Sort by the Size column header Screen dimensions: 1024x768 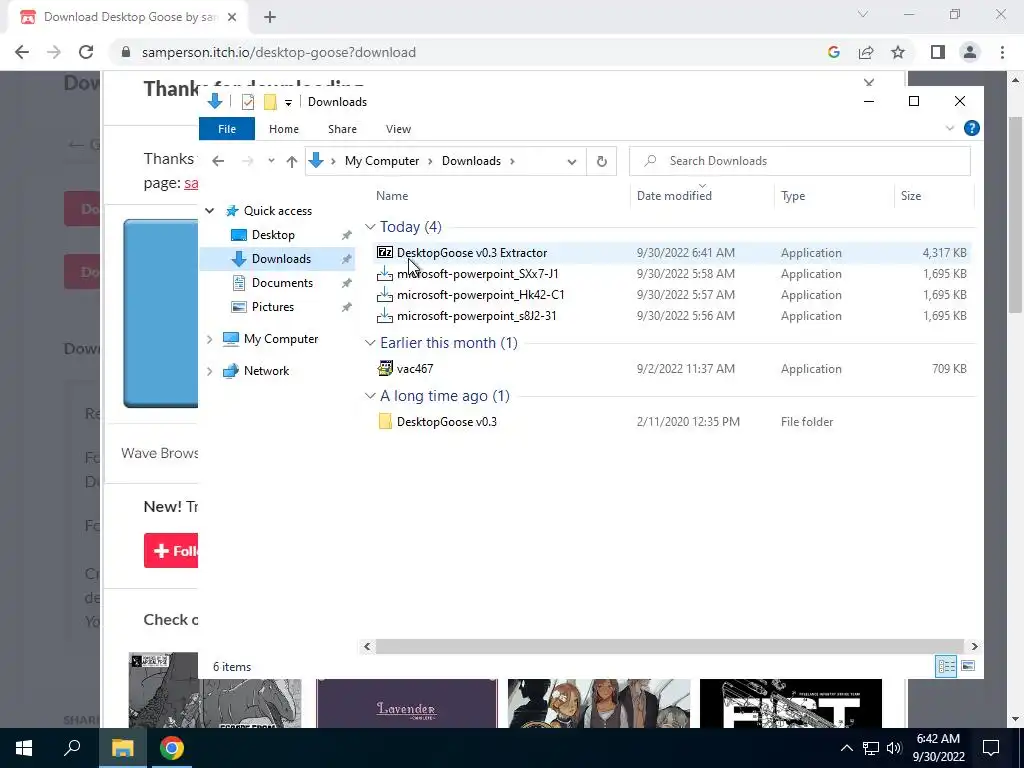point(910,196)
